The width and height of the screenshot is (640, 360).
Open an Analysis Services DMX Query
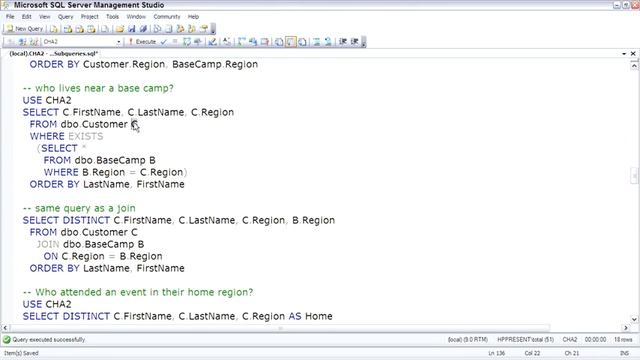click(80, 29)
